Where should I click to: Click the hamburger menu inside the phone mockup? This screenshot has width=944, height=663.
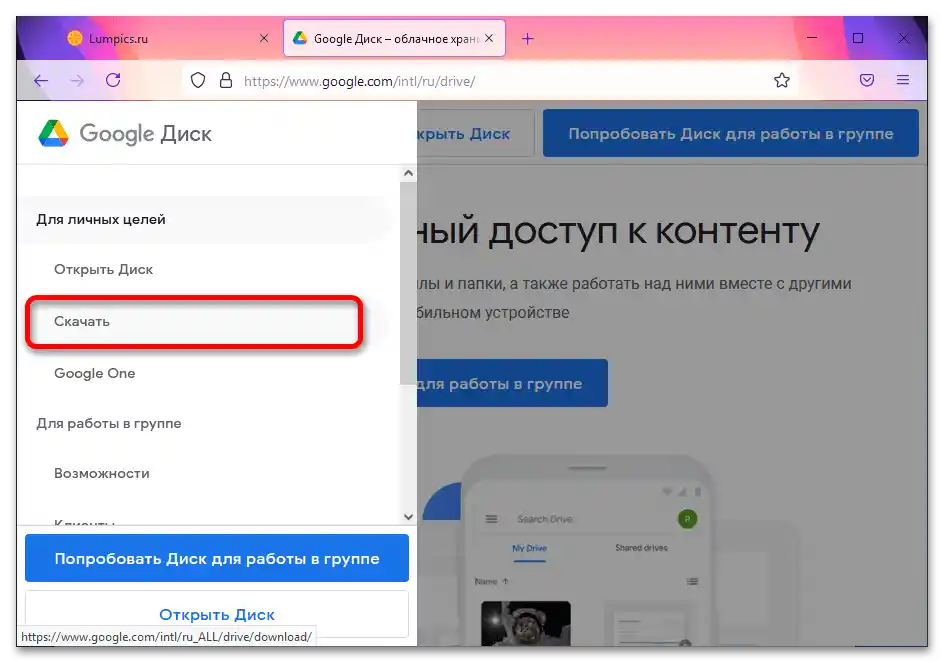pyautogui.click(x=492, y=519)
